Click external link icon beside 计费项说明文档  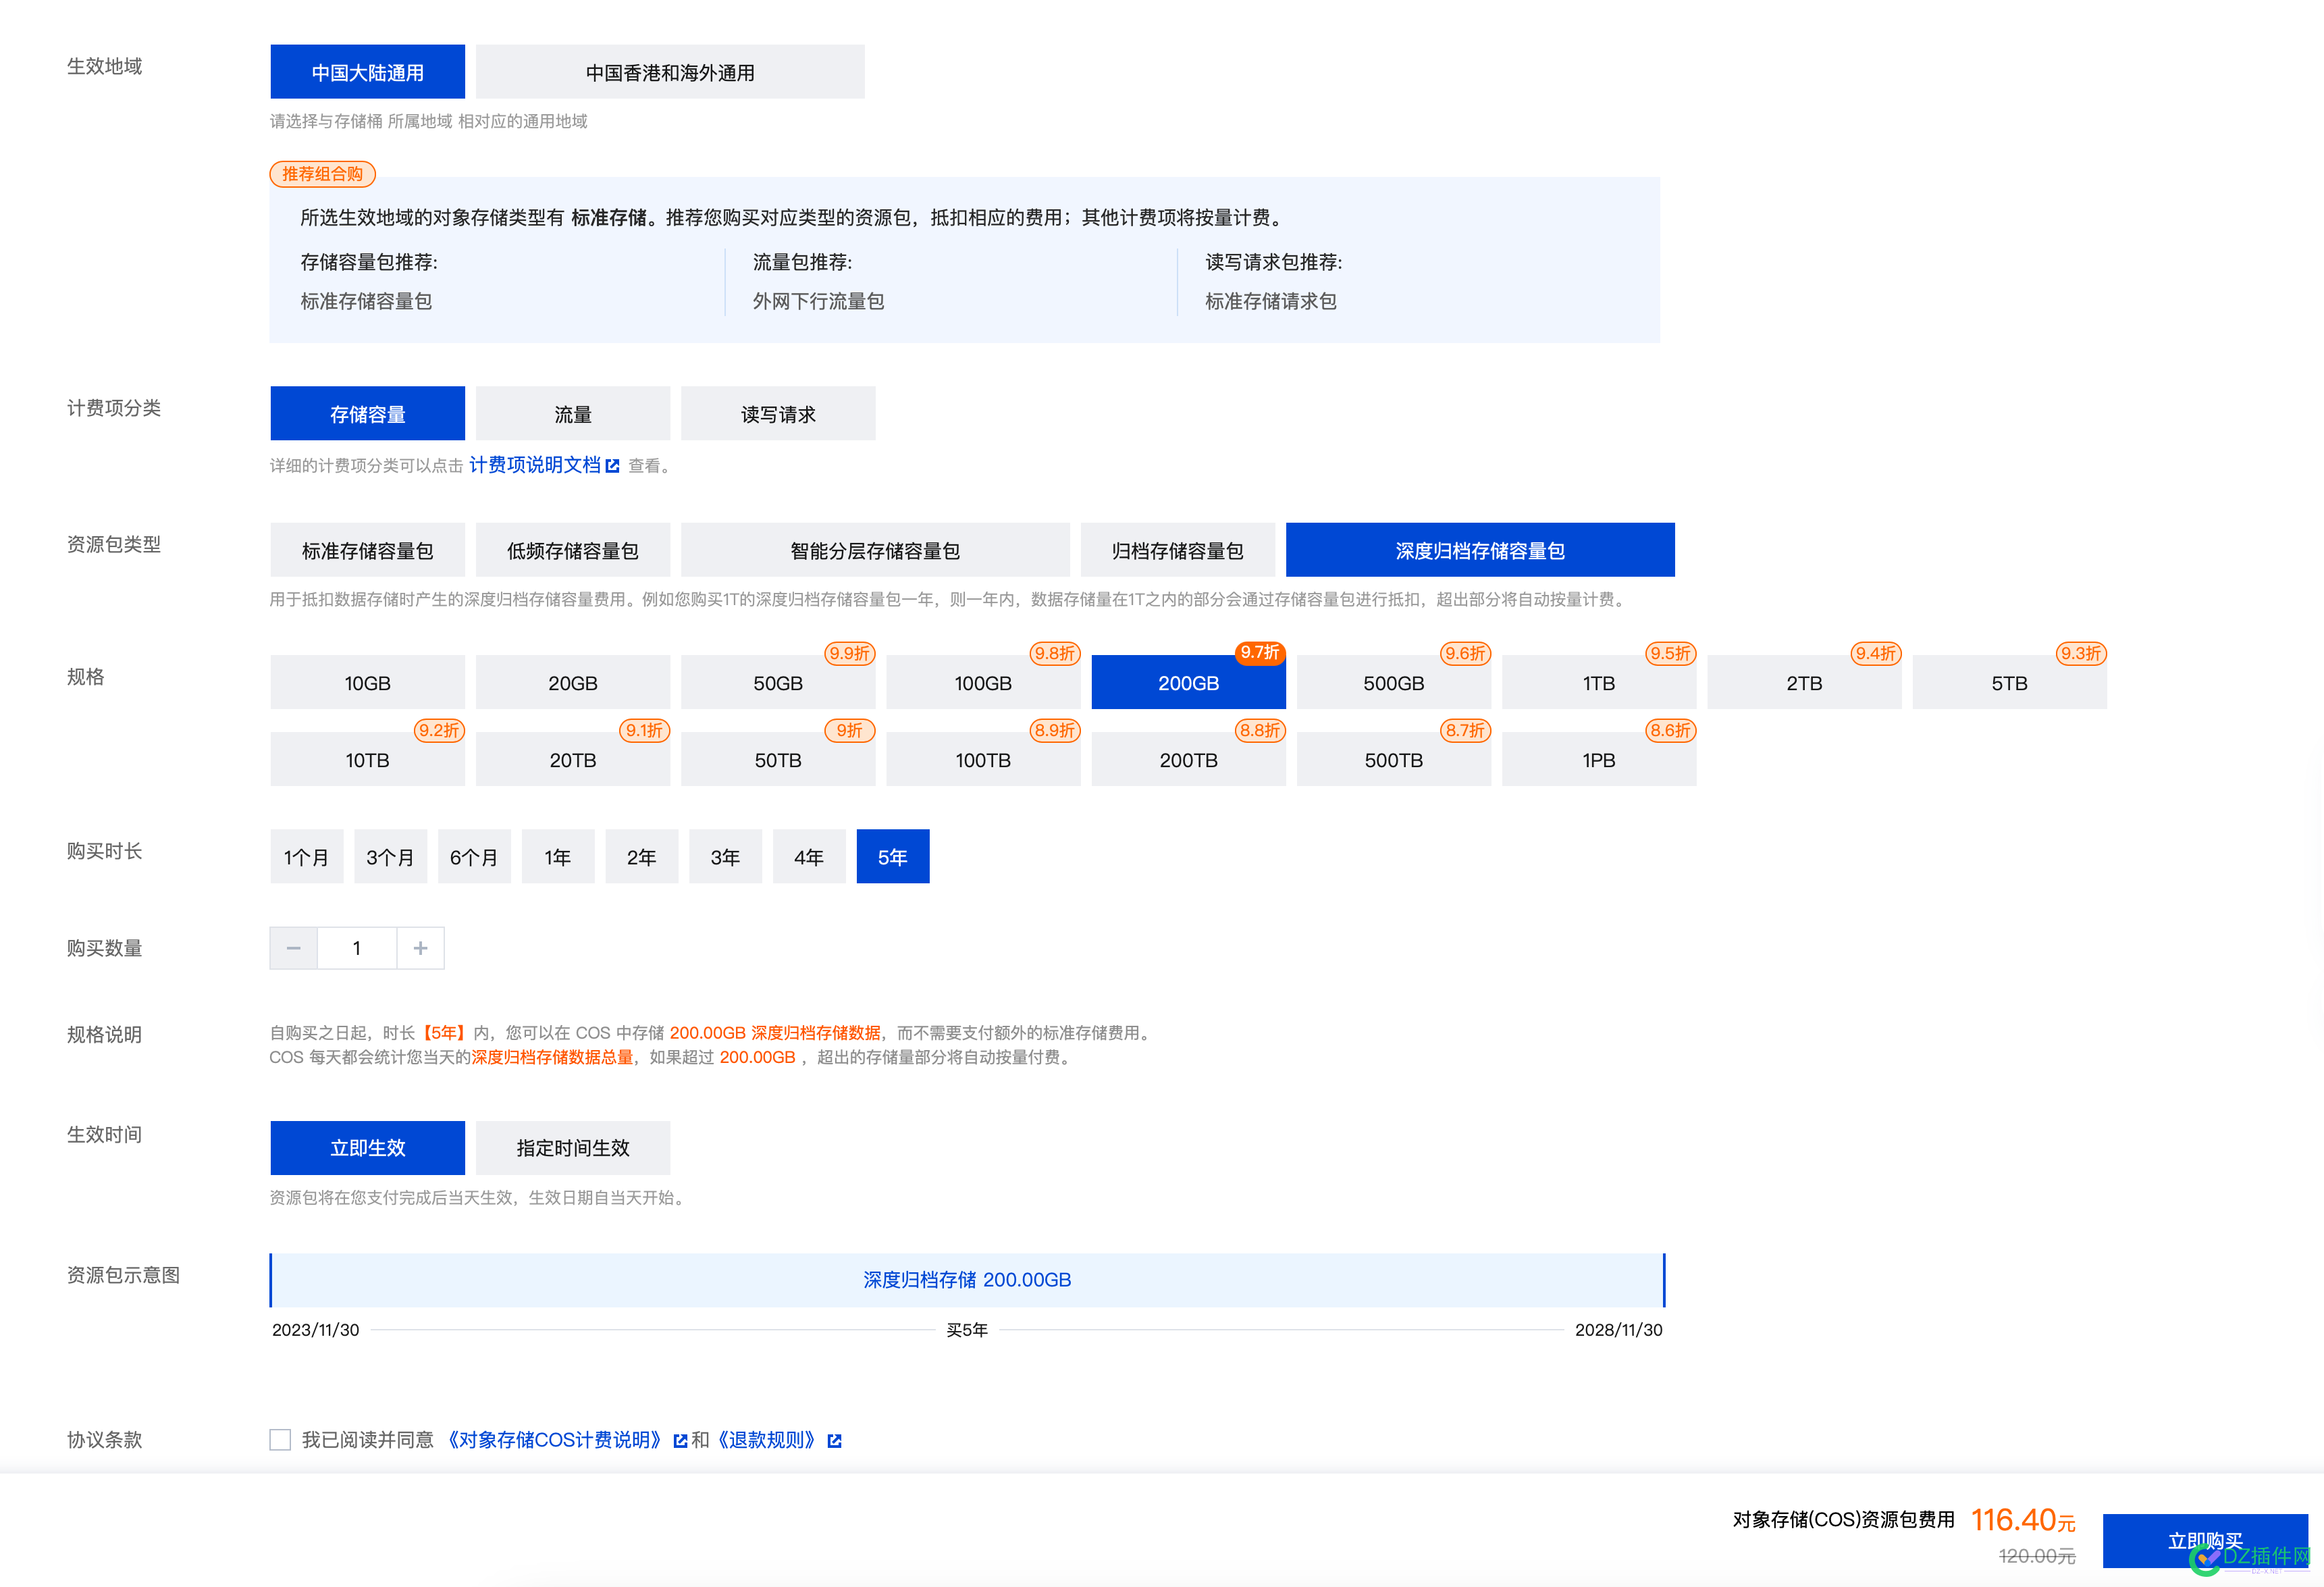pyautogui.click(x=613, y=466)
